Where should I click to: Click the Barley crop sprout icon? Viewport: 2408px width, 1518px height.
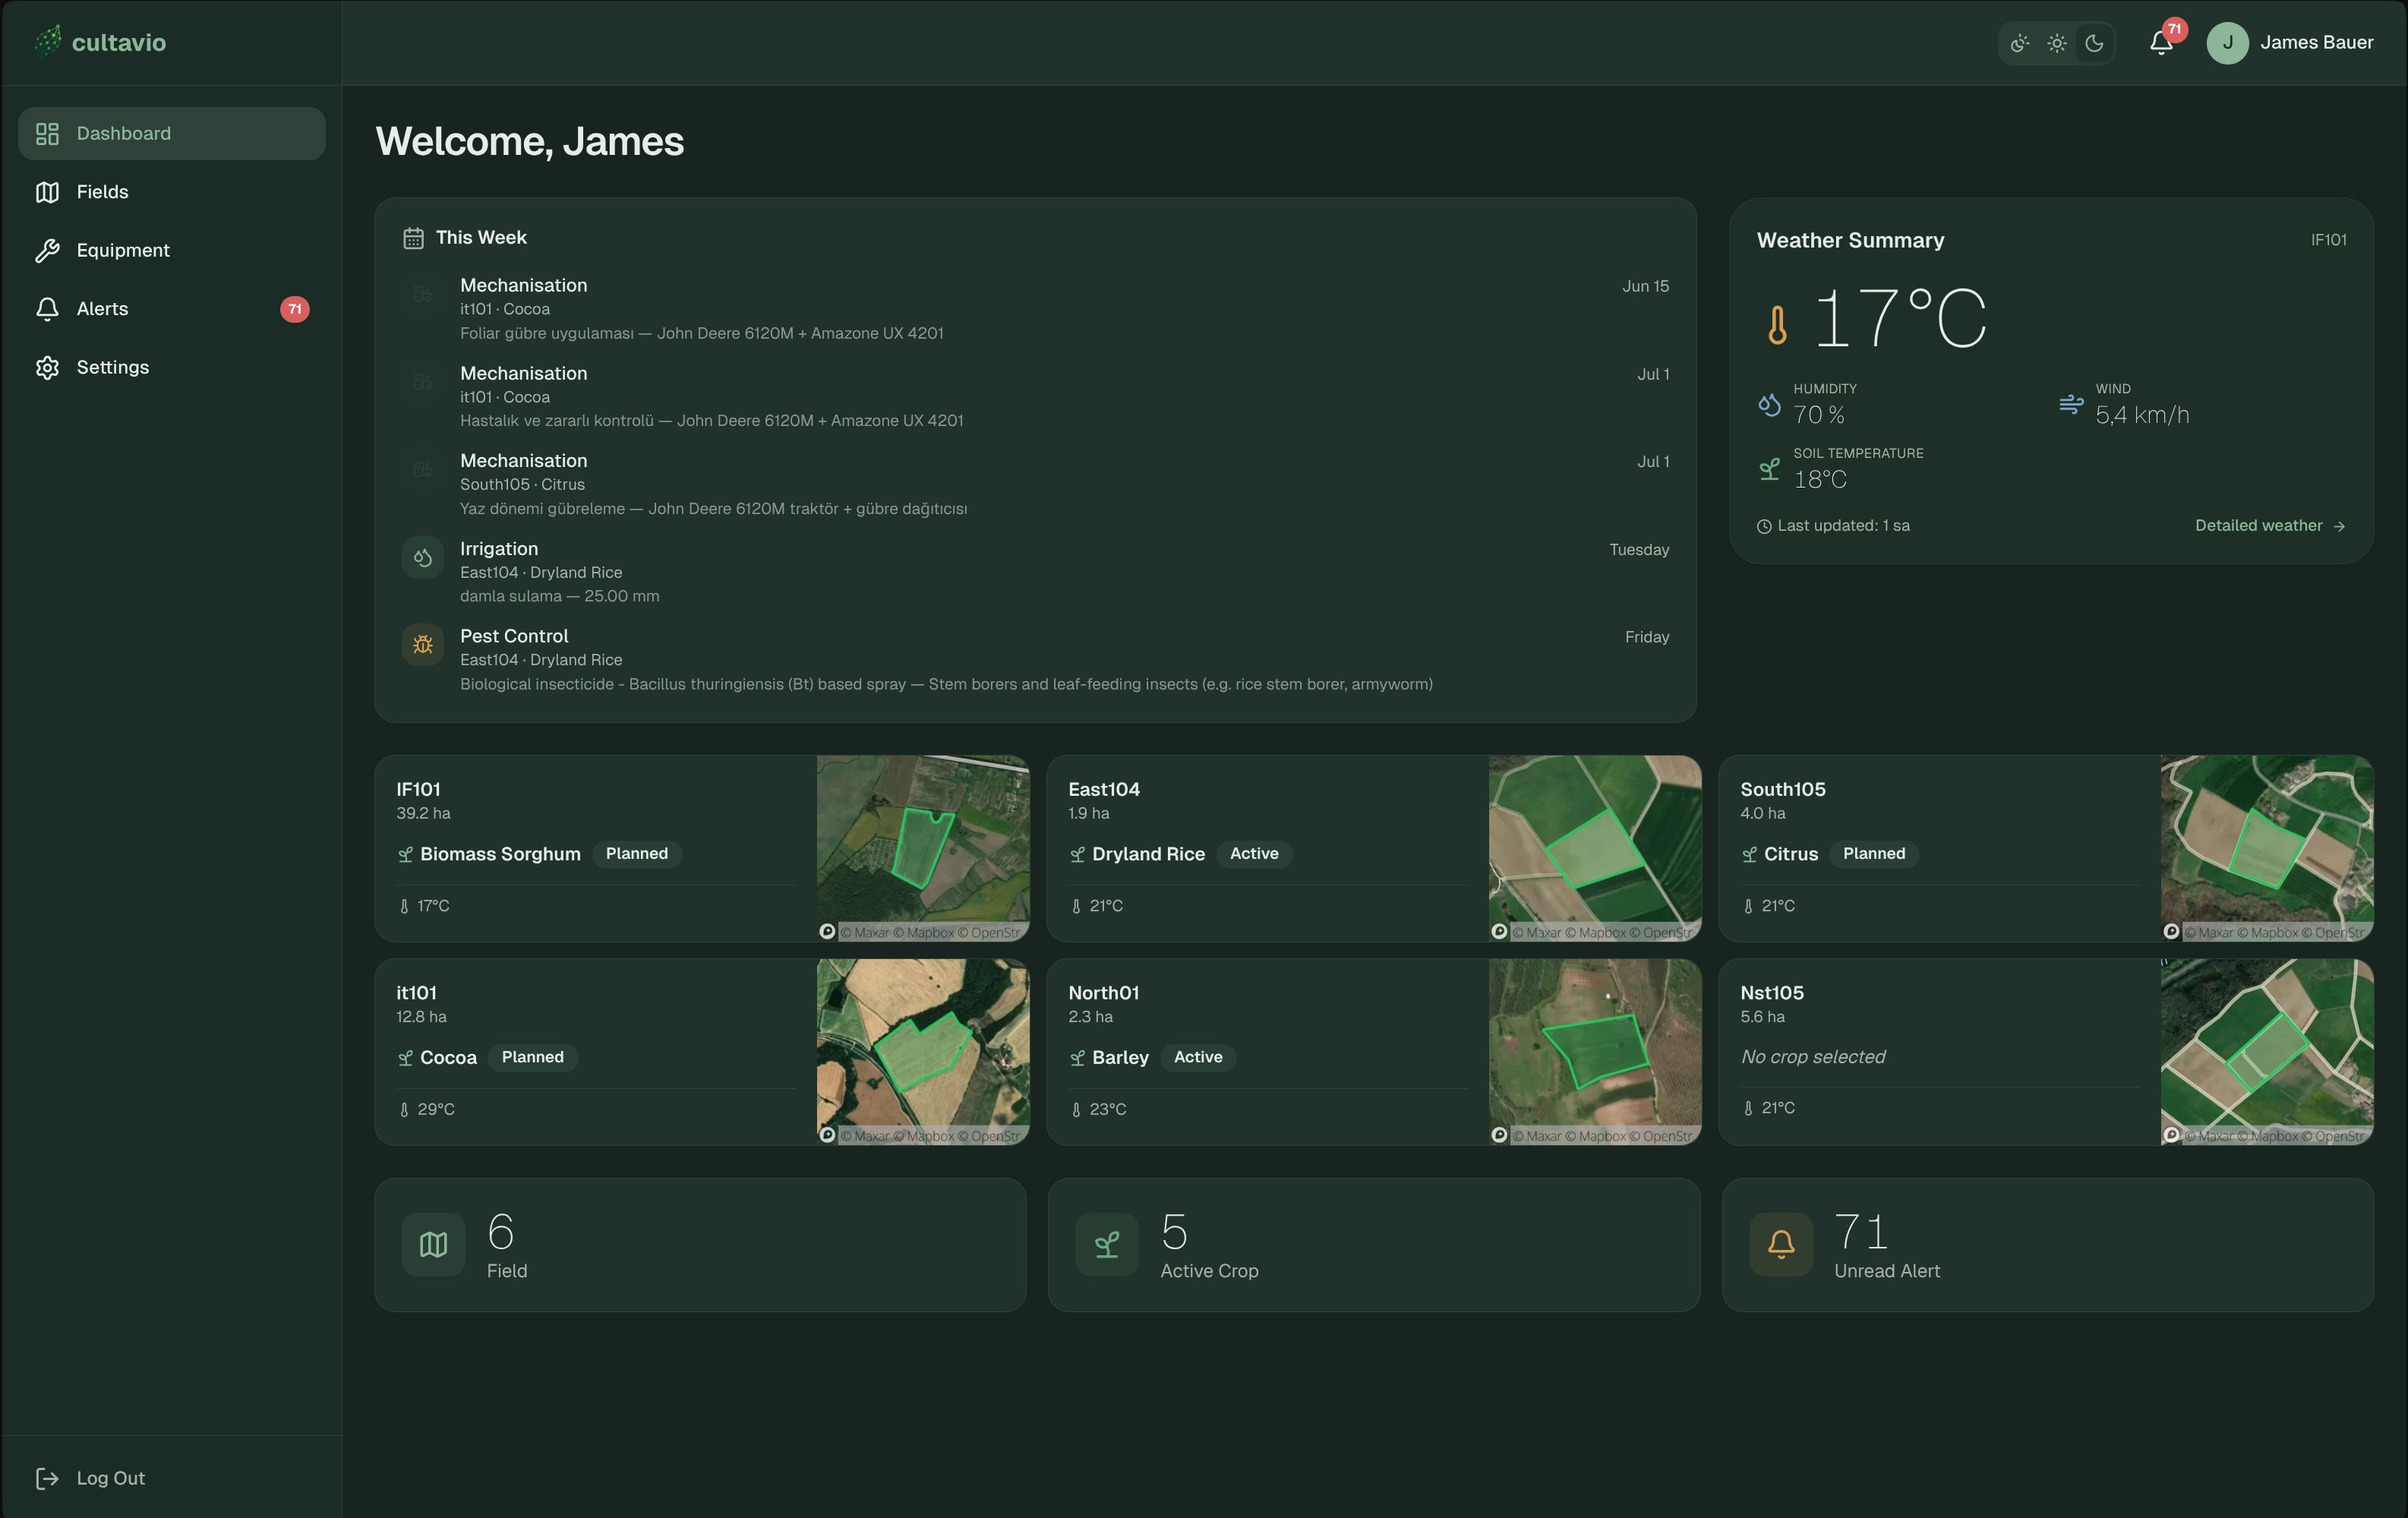click(x=1077, y=1058)
